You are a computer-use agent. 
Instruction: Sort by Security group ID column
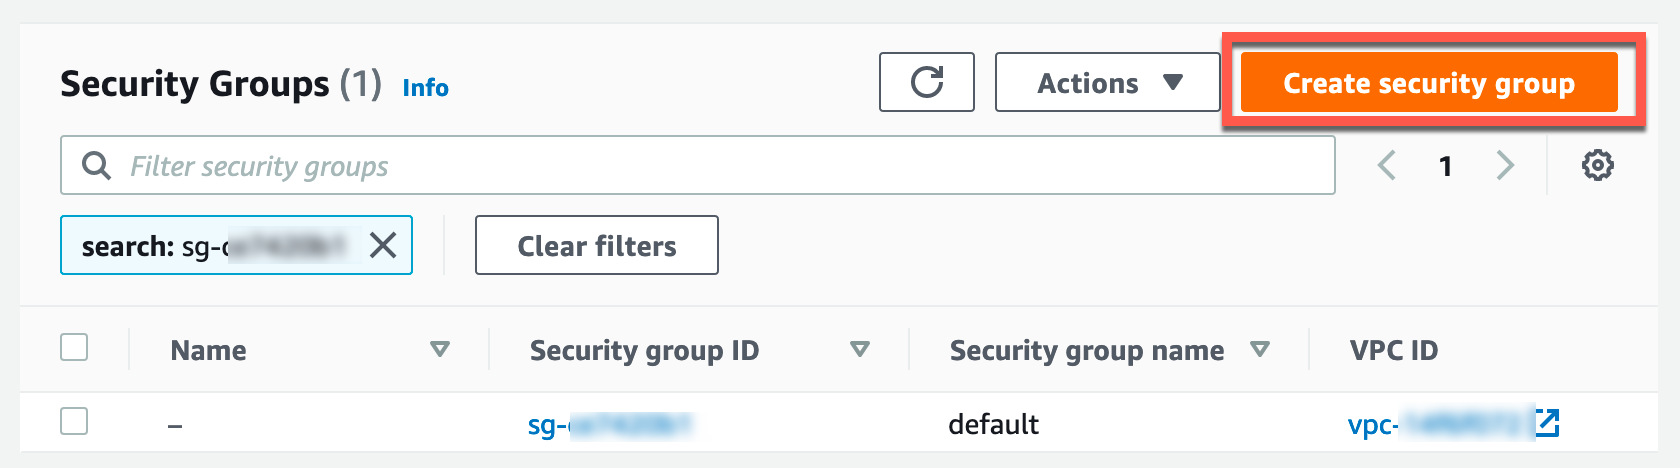859,349
